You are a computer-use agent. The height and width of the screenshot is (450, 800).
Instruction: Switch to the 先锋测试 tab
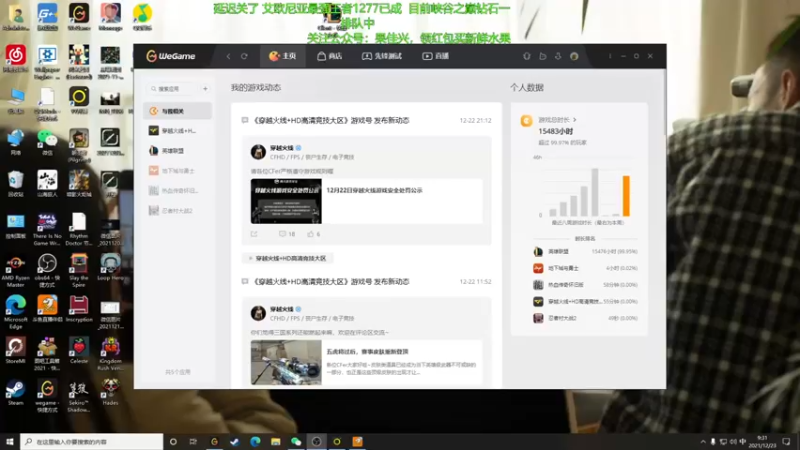pyautogui.click(x=382, y=56)
